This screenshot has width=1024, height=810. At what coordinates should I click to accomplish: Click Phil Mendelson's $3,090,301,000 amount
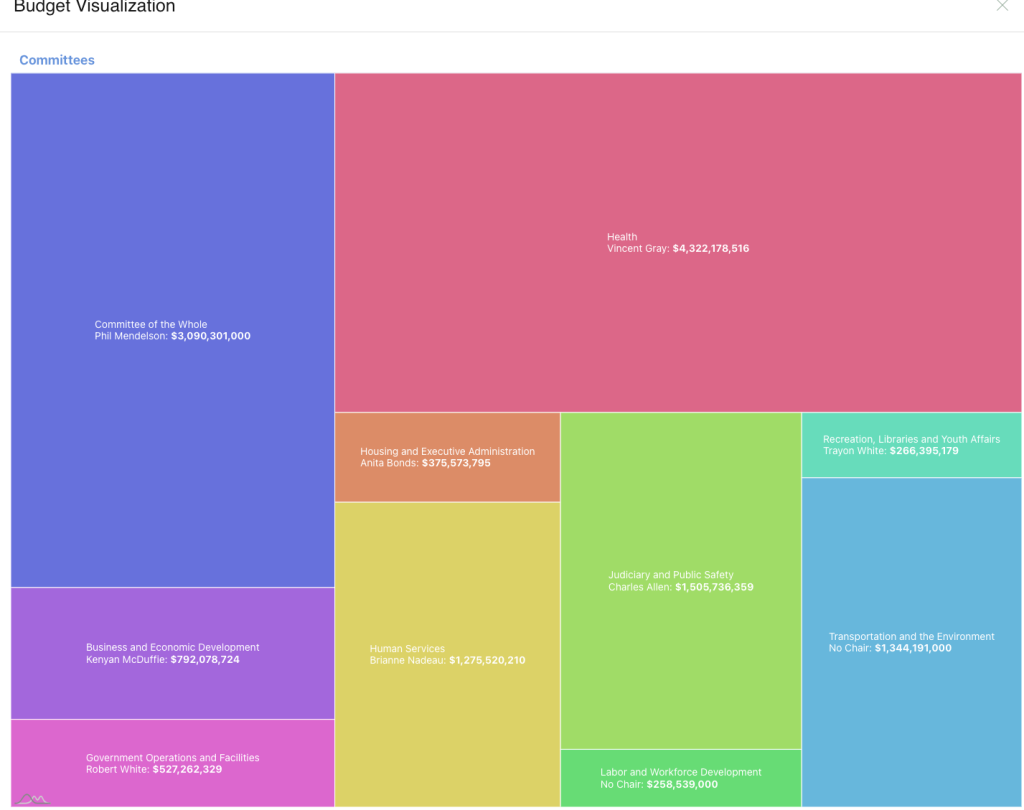(210, 337)
